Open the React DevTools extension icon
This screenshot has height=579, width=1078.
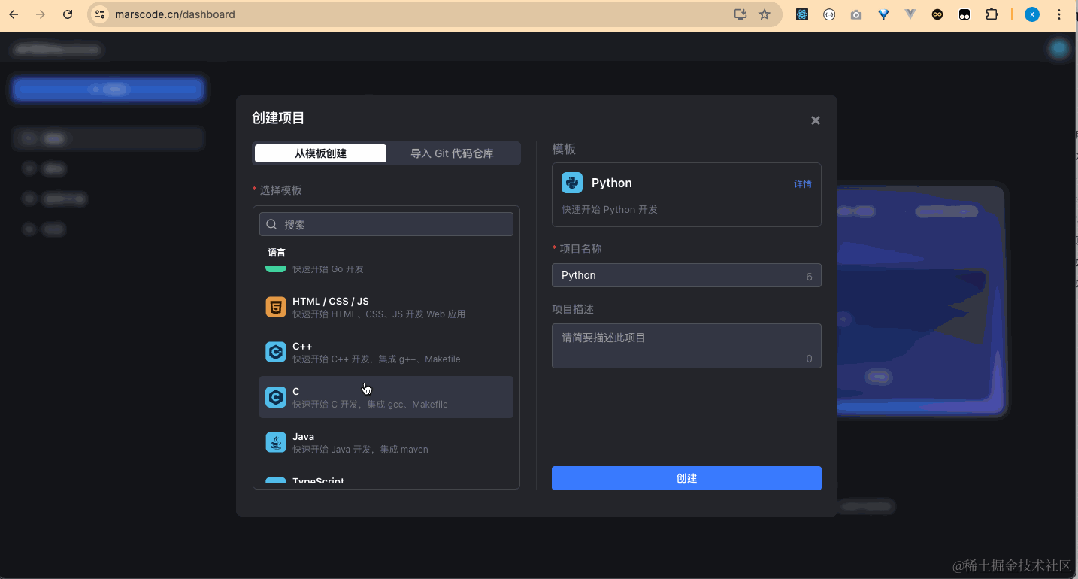tap(802, 14)
